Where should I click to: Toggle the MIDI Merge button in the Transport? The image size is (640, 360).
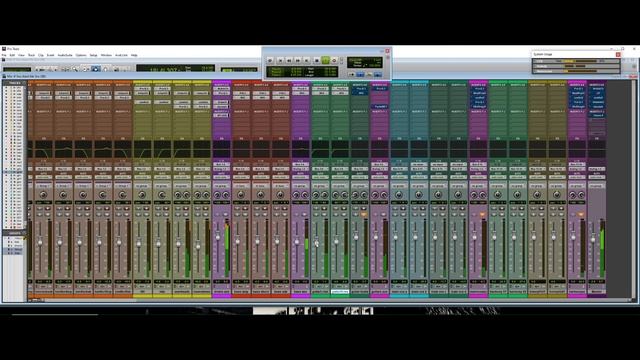(x=369, y=74)
